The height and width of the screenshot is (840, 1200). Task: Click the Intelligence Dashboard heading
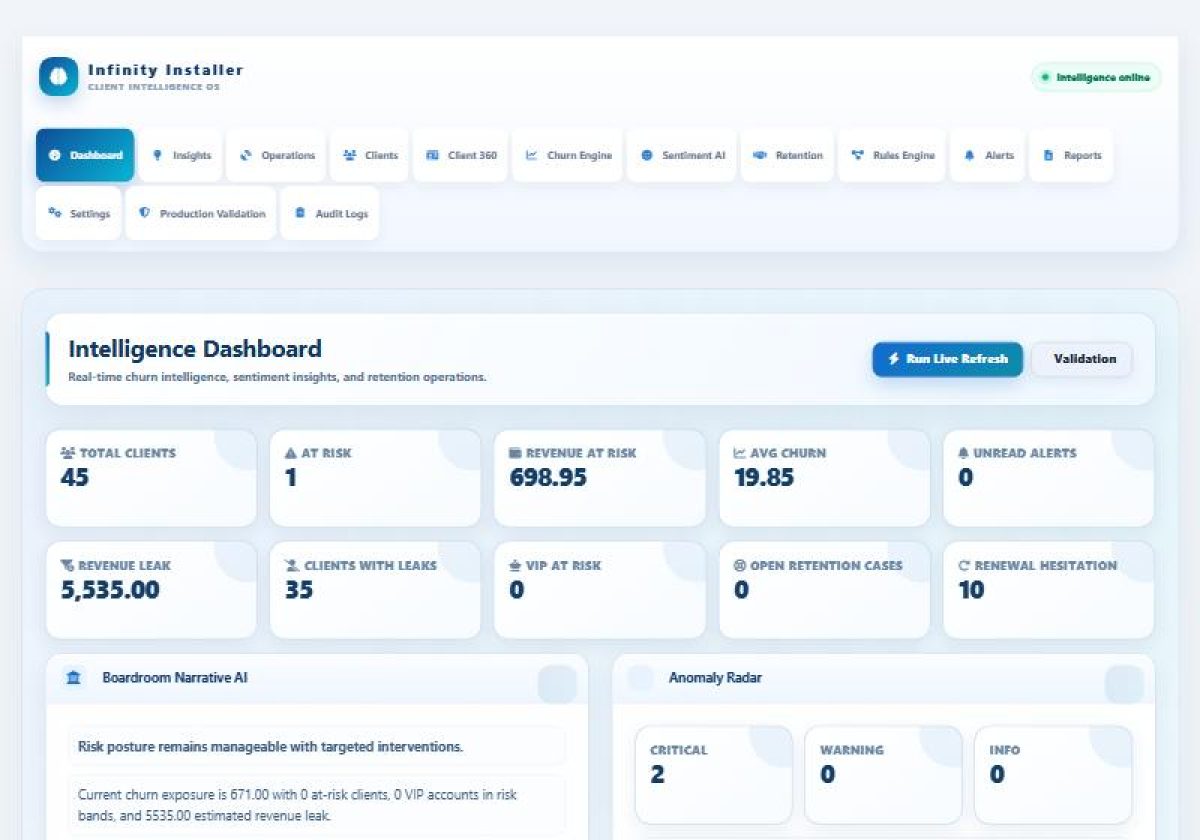pos(195,349)
